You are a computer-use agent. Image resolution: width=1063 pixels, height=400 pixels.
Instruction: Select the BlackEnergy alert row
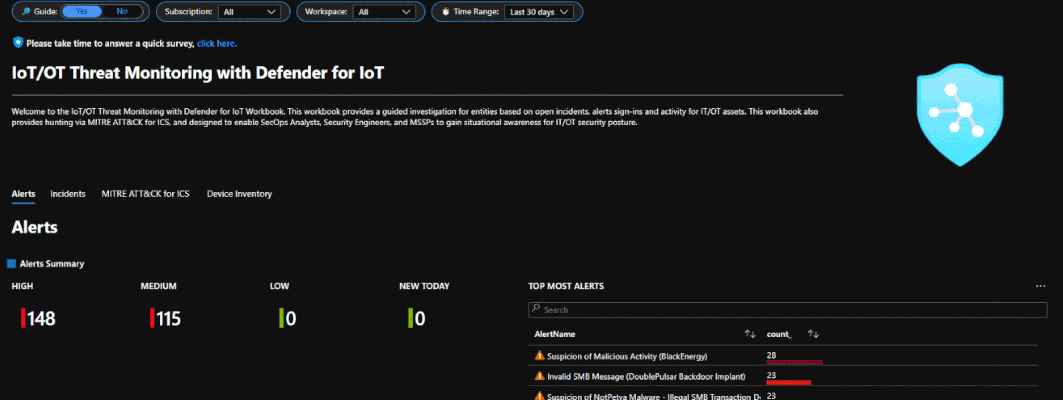tap(784, 355)
